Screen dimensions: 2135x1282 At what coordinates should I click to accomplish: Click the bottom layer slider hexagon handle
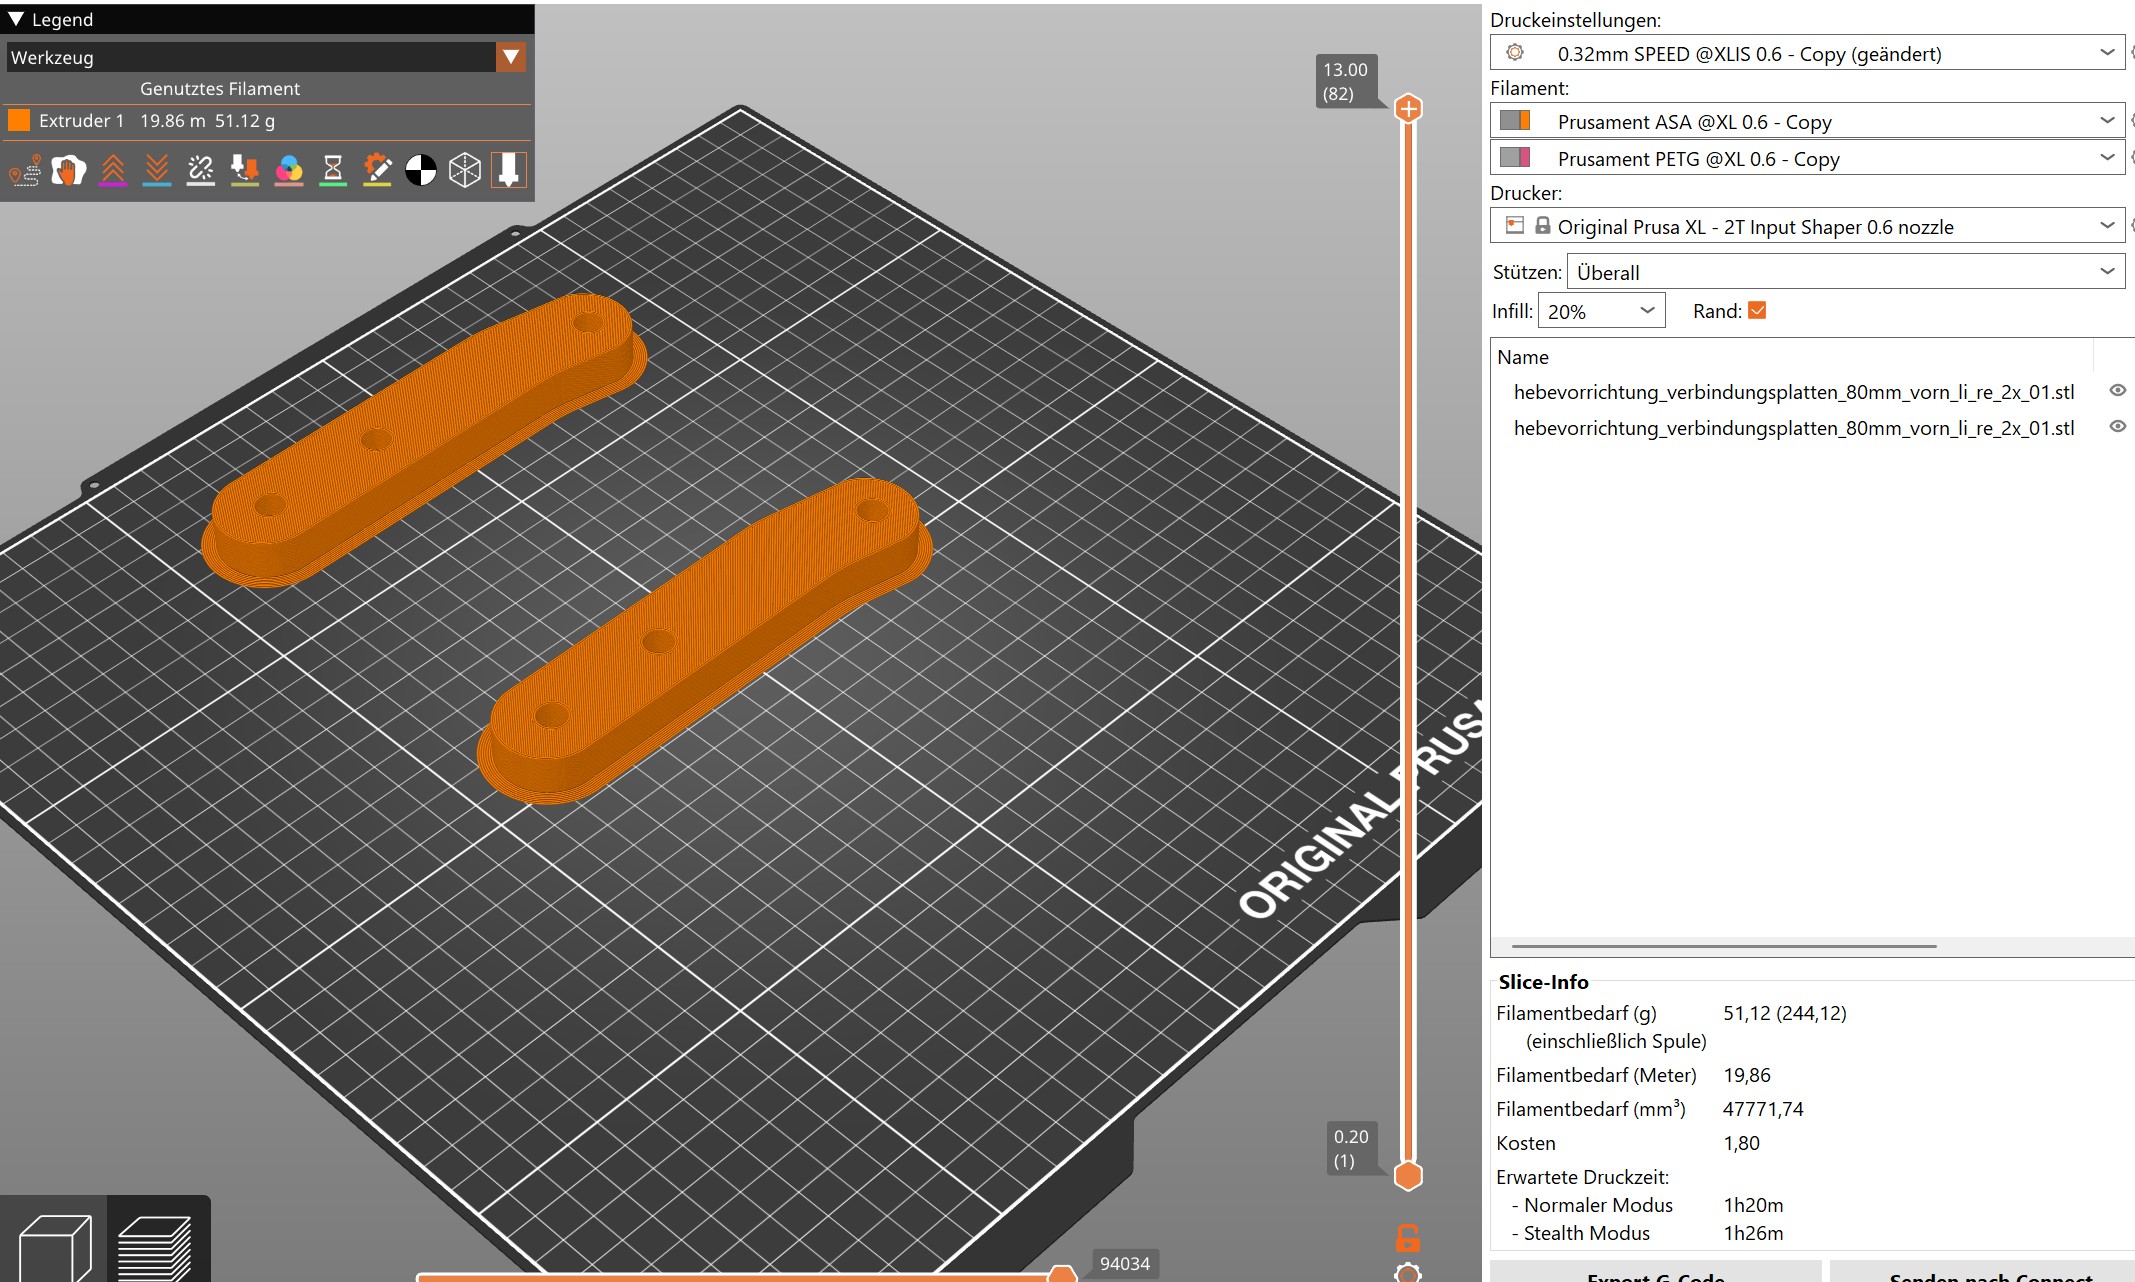point(1408,1176)
